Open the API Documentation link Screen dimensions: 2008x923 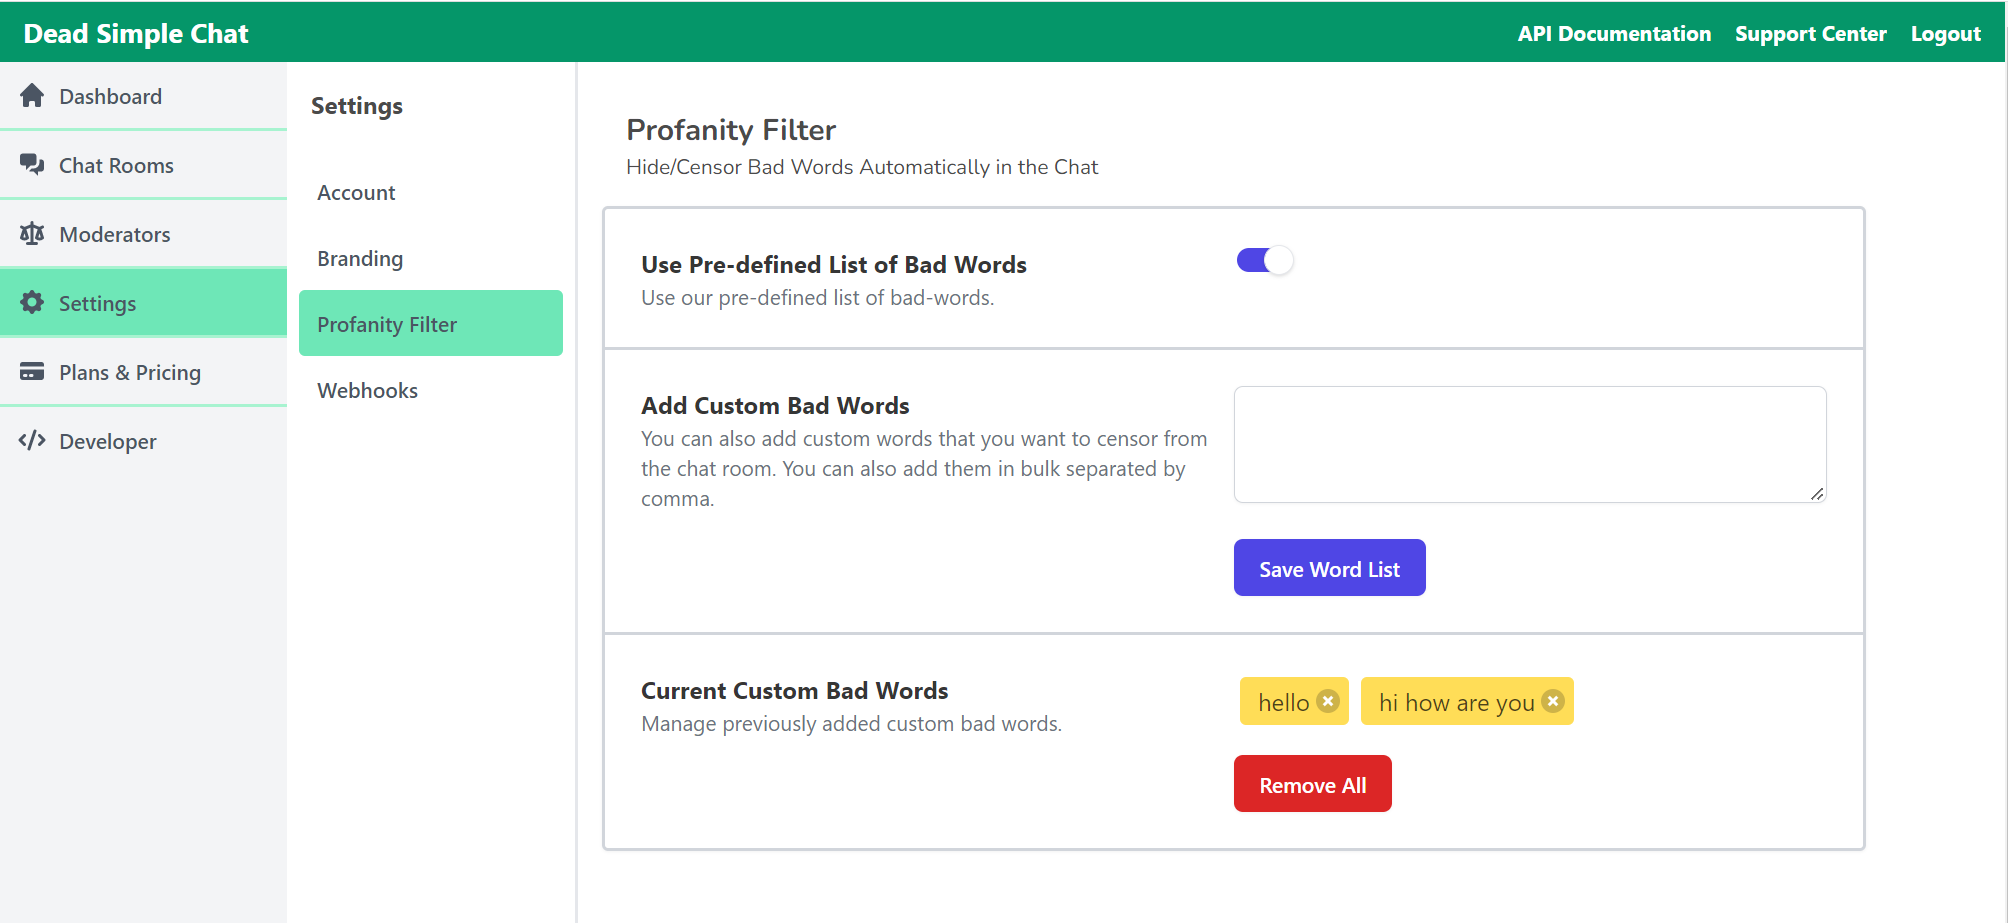point(1614,34)
